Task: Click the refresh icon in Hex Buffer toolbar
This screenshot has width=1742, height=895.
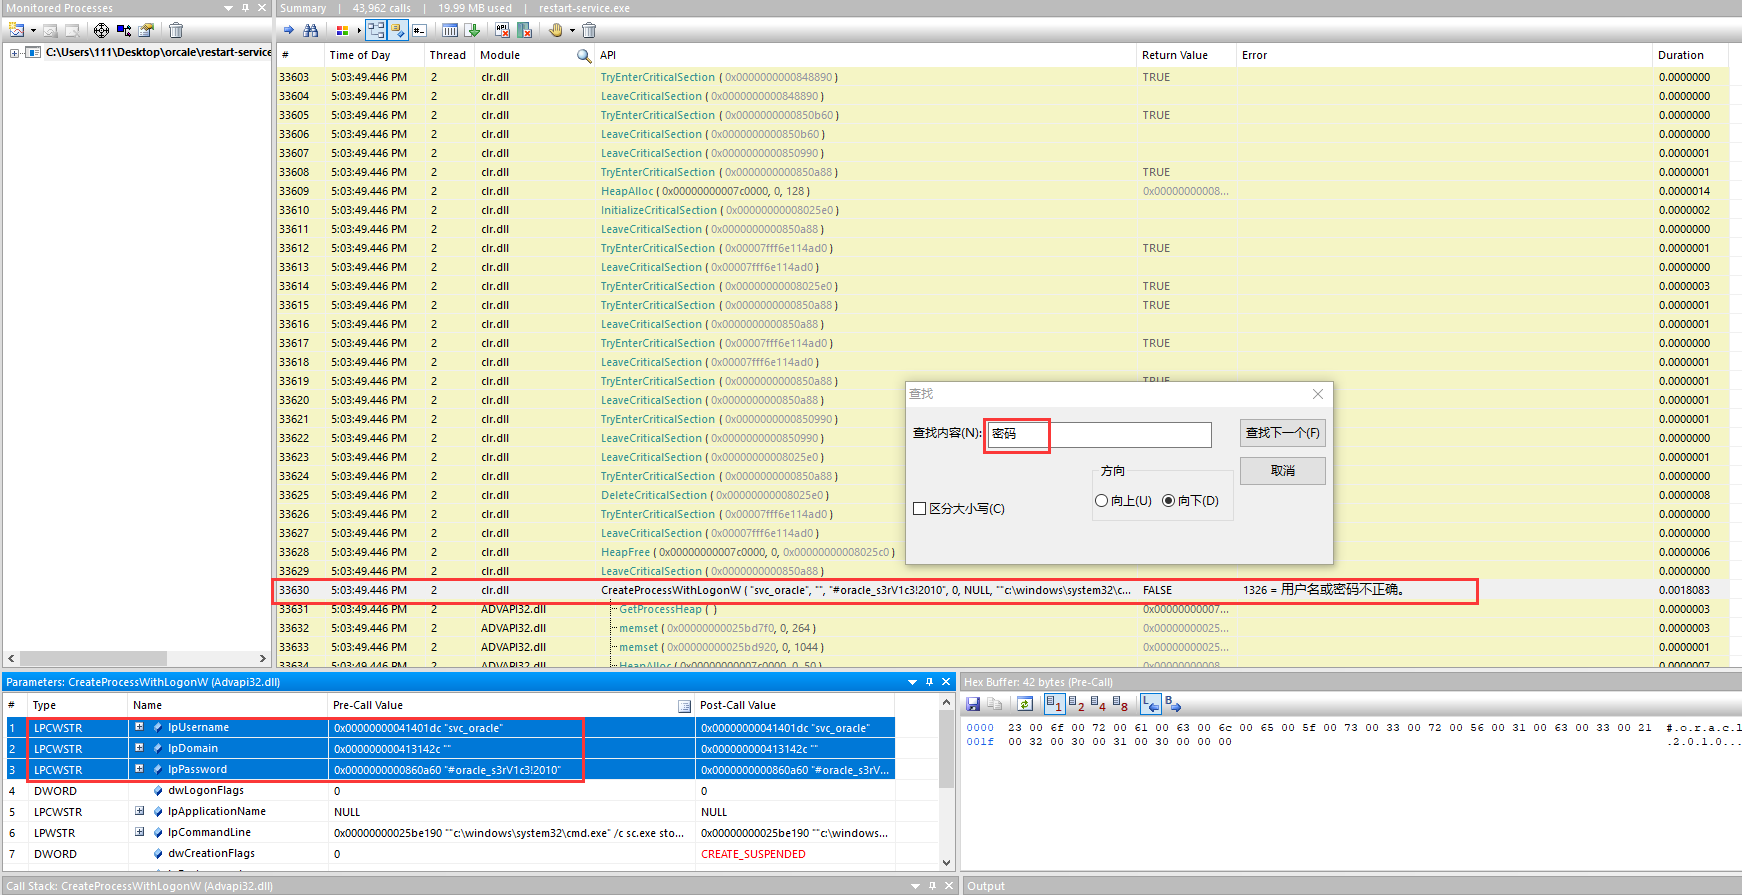Action: coord(1024,705)
